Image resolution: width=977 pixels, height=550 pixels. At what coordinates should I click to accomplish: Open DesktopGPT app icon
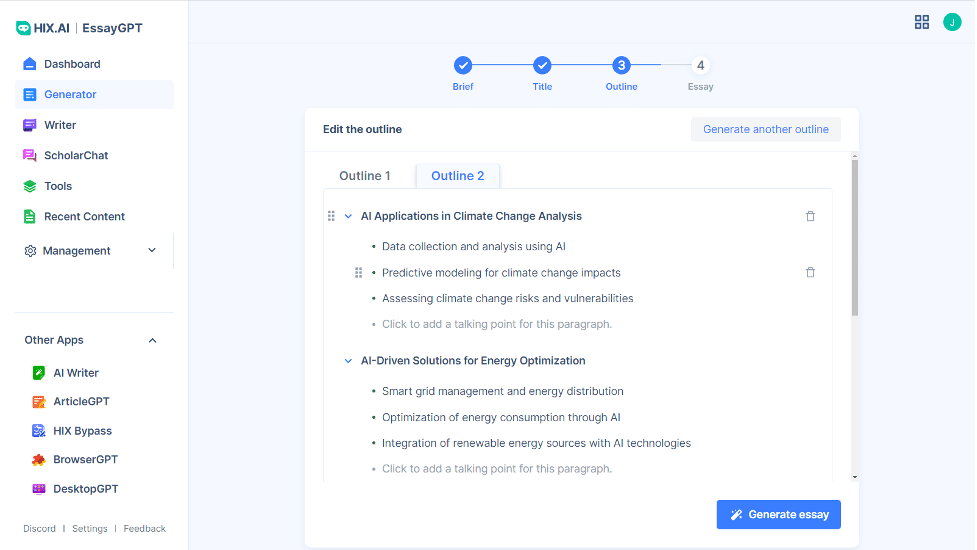point(39,489)
